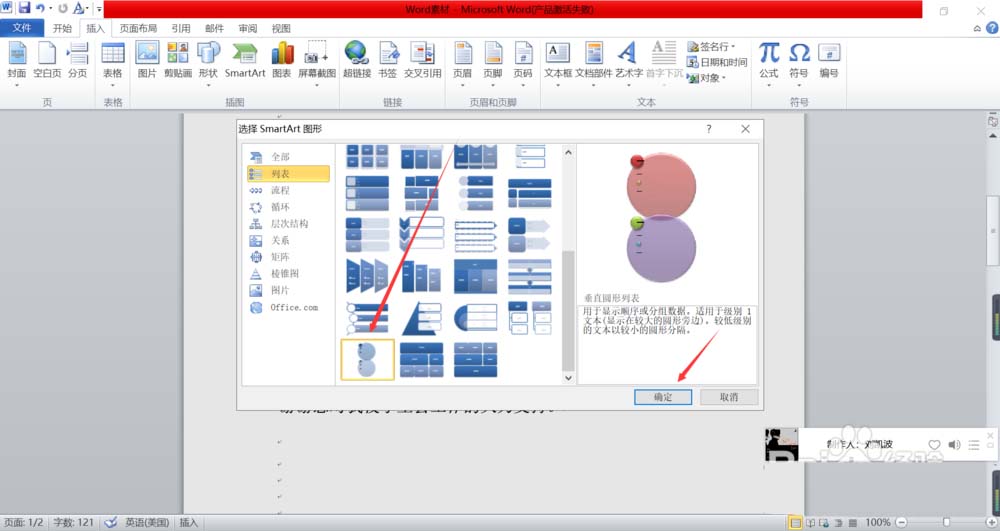Open the Shapes (形状) gallery
The height and width of the screenshot is (531, 1000).
tap(208, 62)
